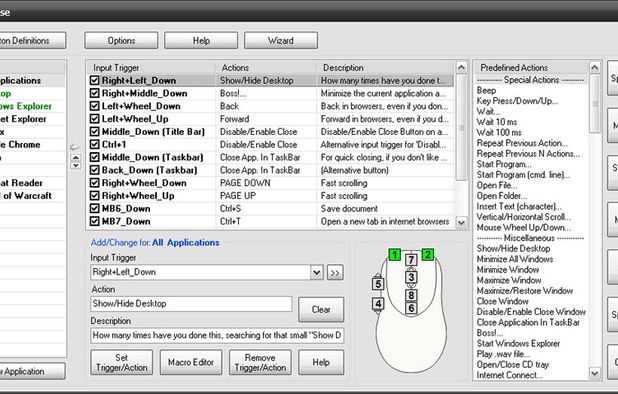The image size is (618, 394).
Task: Sort by the Actions column header
Action: pyautogui.click(x=266, y=68)
